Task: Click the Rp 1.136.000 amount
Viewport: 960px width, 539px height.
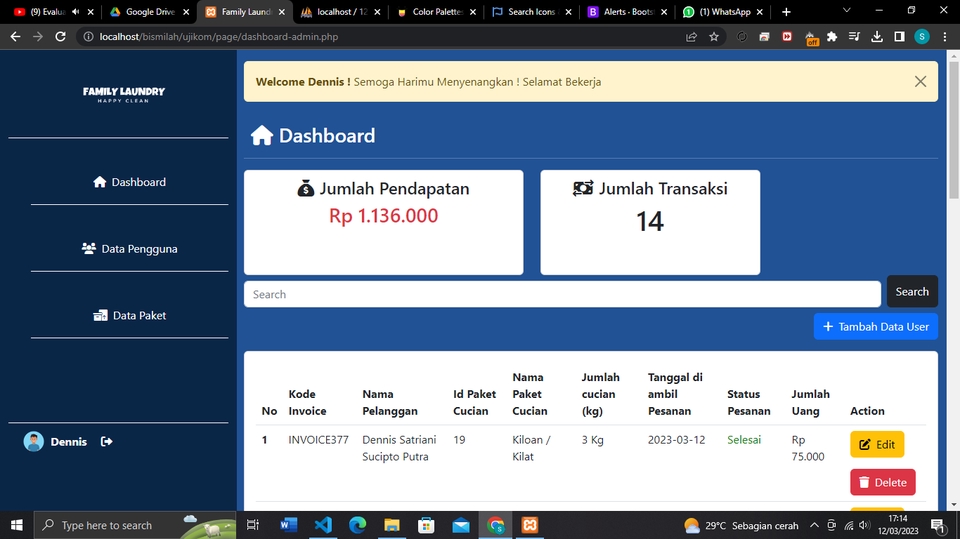Action: 383,216
